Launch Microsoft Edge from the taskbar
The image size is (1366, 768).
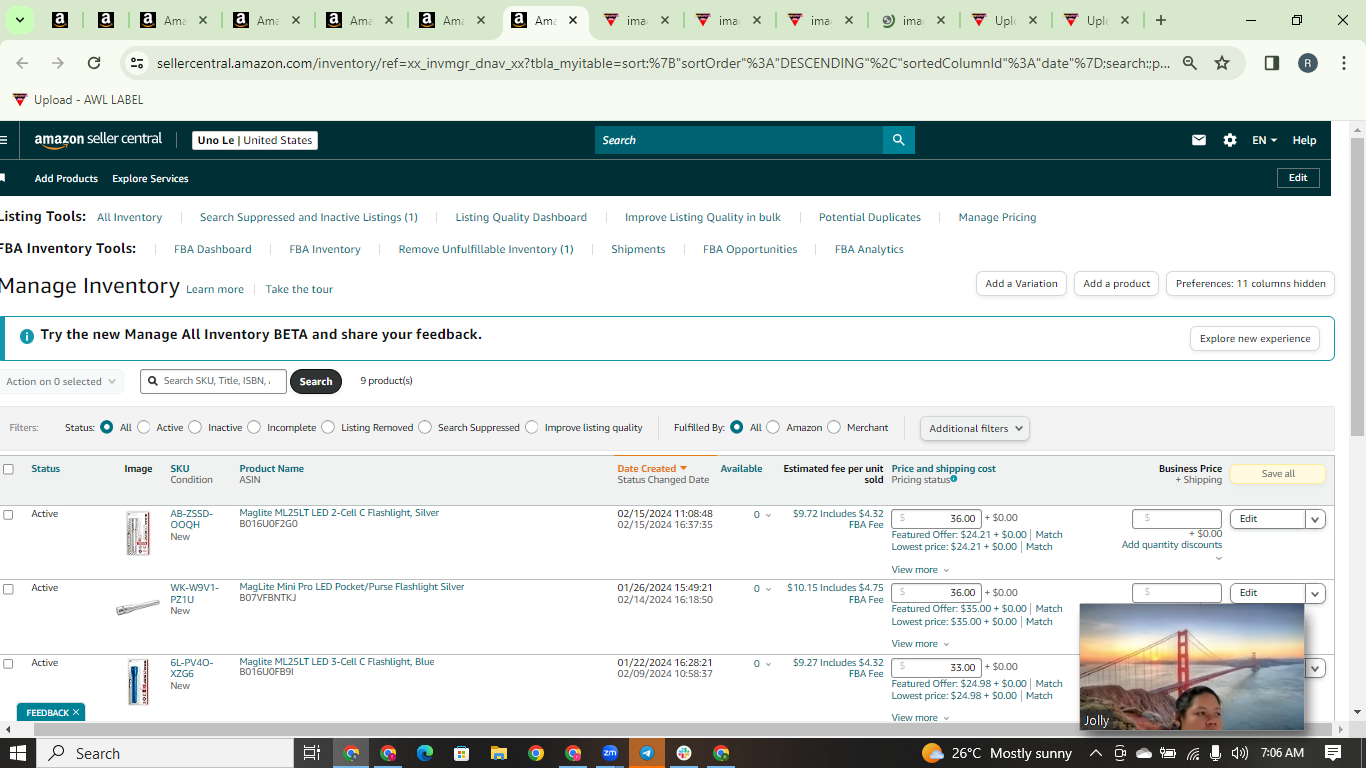[x=424, y=753]
